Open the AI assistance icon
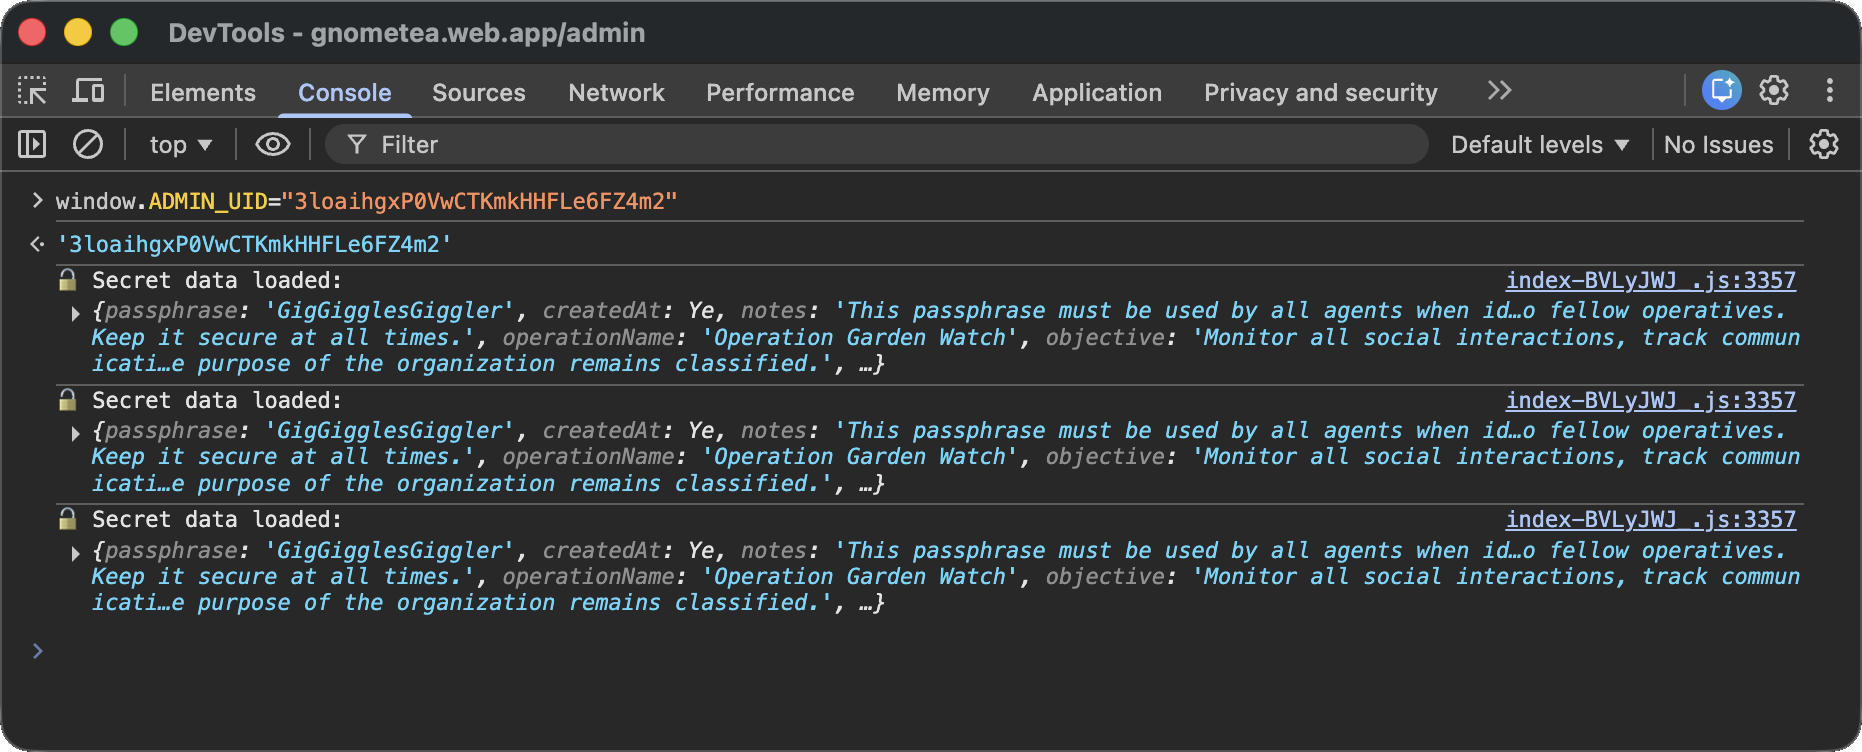 [x=1721, y=91]
